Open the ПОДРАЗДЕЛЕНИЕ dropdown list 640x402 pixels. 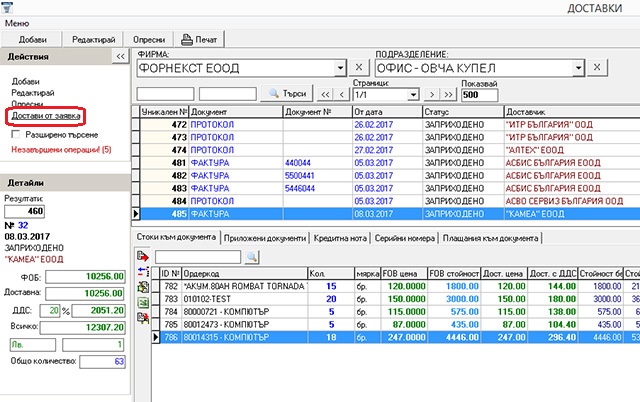pos(578,68)
